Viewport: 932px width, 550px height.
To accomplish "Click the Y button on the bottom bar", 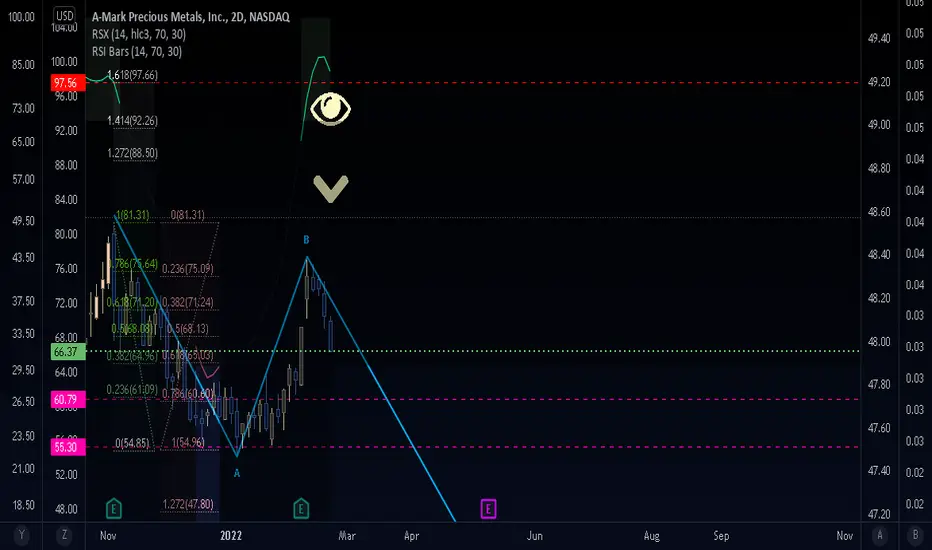I will (21, 535).
